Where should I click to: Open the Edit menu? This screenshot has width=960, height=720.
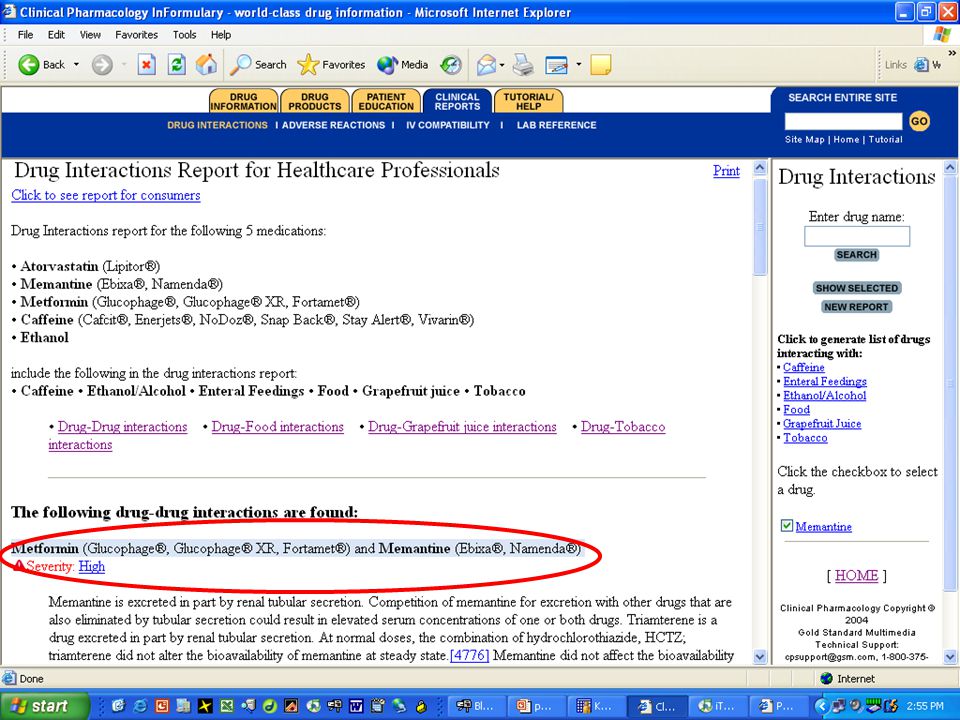tap(56, 35)
